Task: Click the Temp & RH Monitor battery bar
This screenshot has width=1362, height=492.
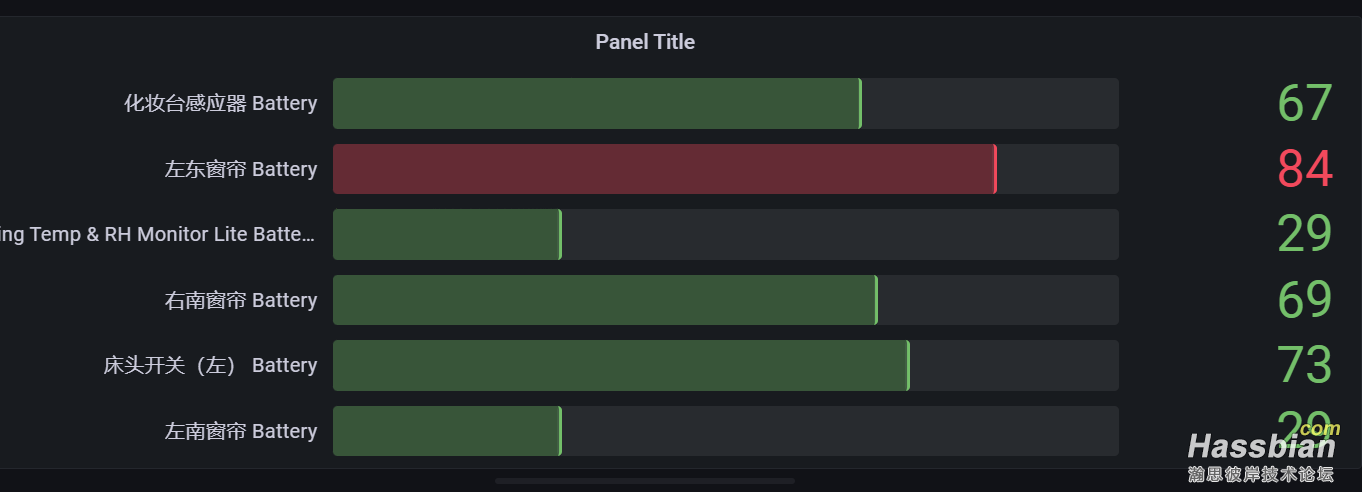Action: (447, 234)
